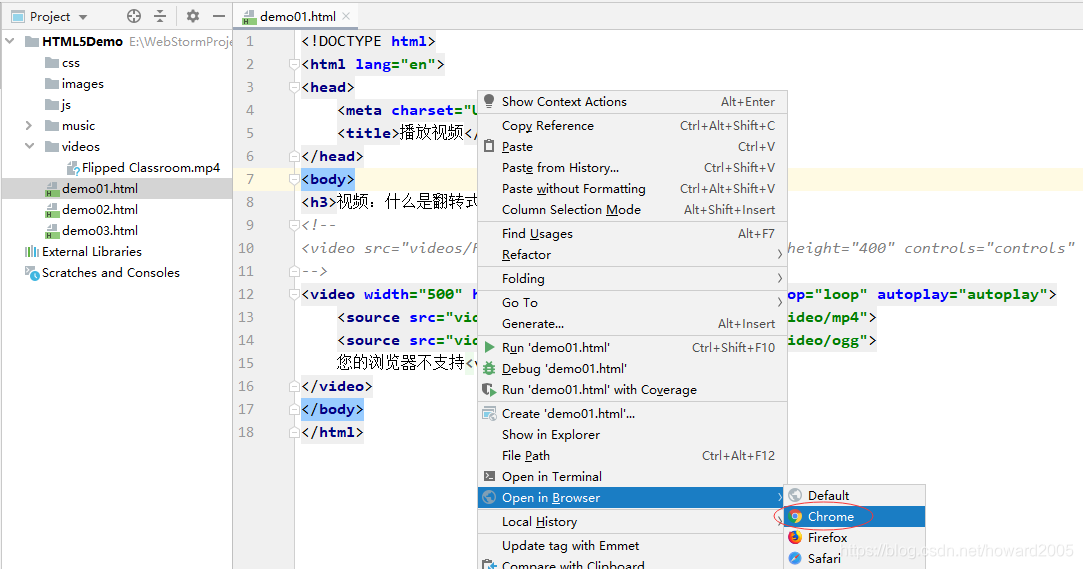Choose Paste from History...

632,168
